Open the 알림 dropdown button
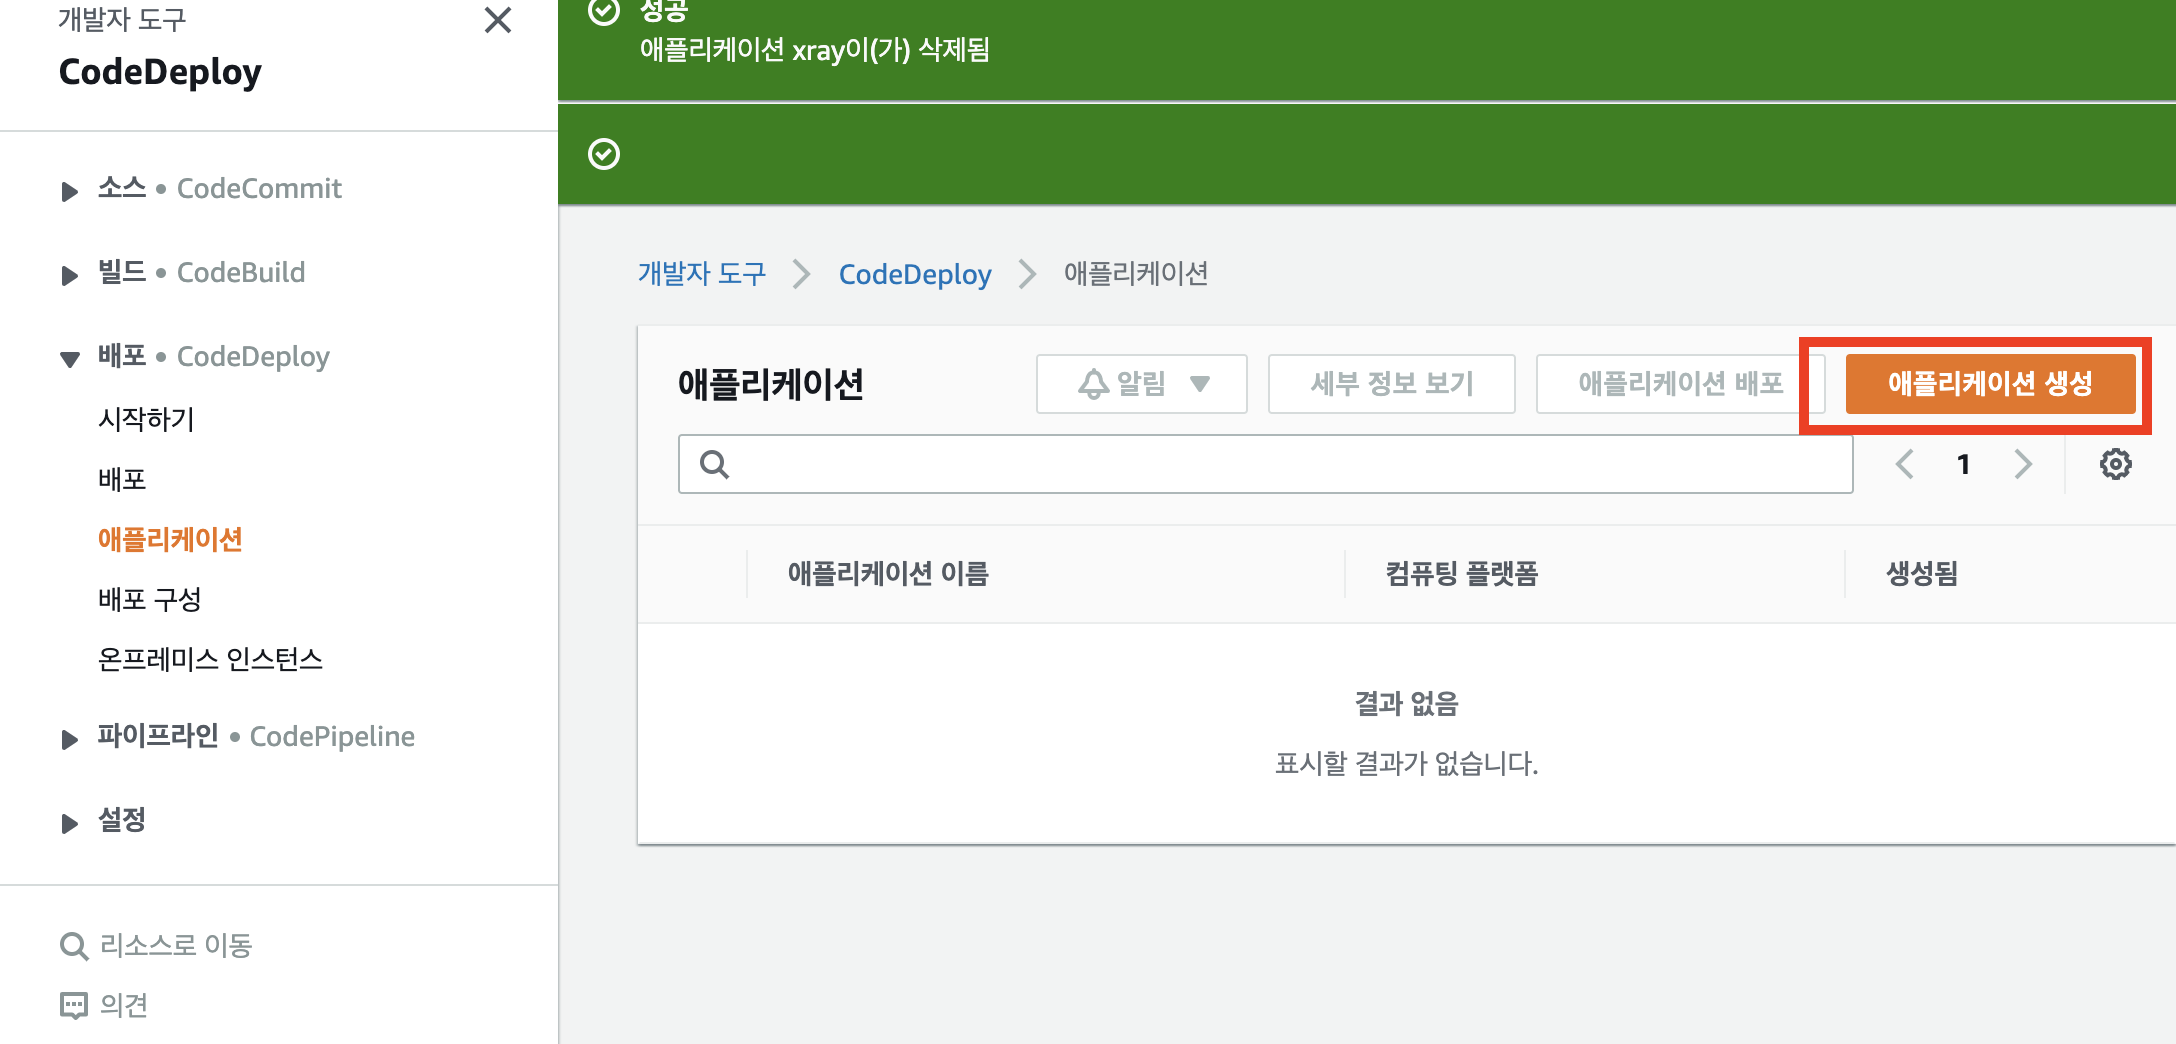The height and width of the screenshot is (1044, 2176). 1142,383
